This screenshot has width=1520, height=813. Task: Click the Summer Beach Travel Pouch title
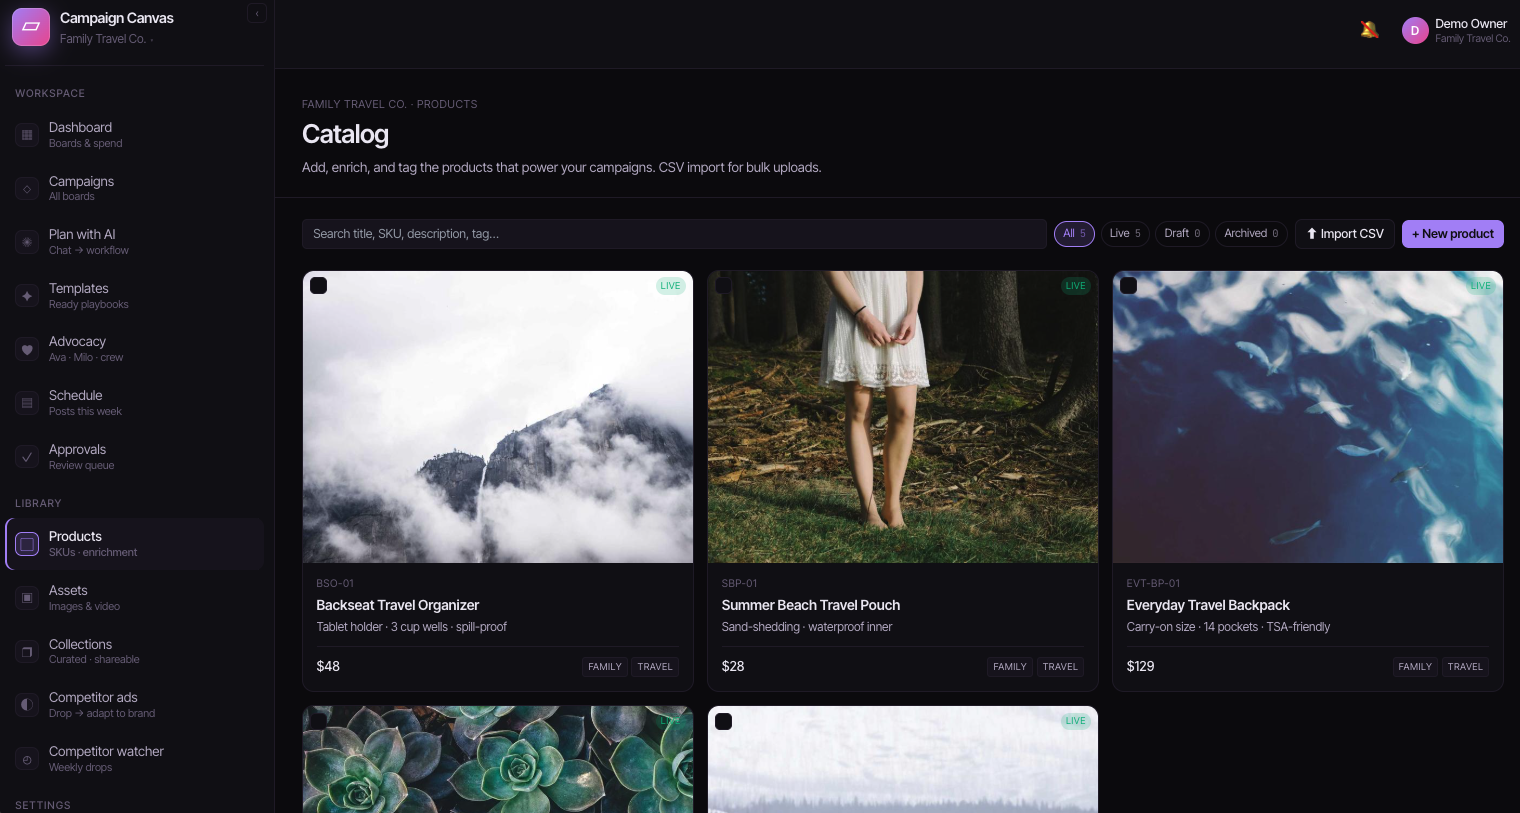(x=811, y=605)
